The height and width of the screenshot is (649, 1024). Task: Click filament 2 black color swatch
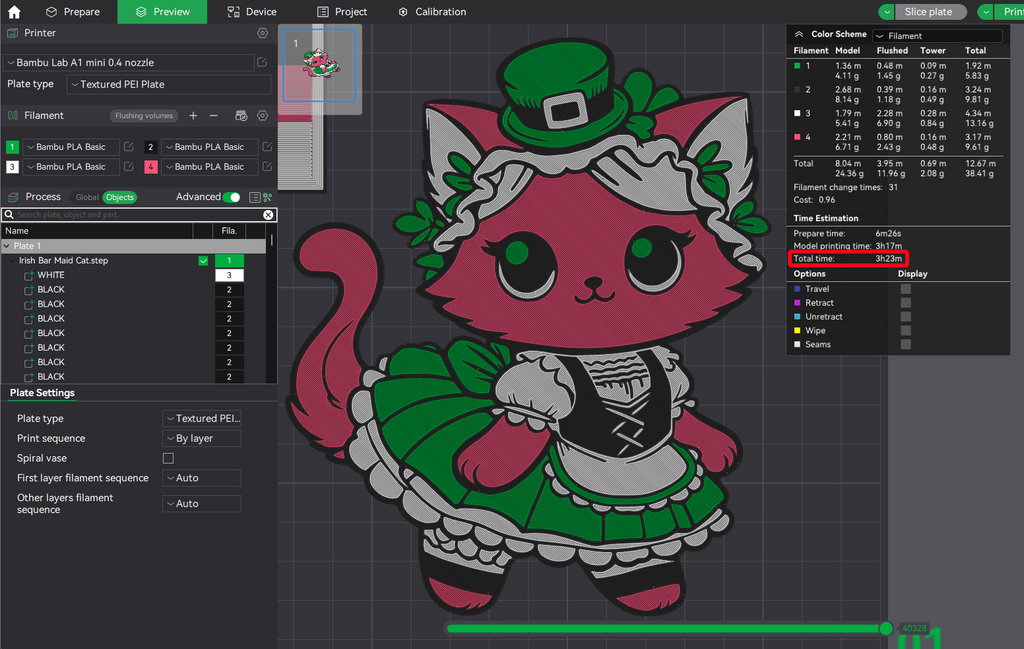(151, 147)
